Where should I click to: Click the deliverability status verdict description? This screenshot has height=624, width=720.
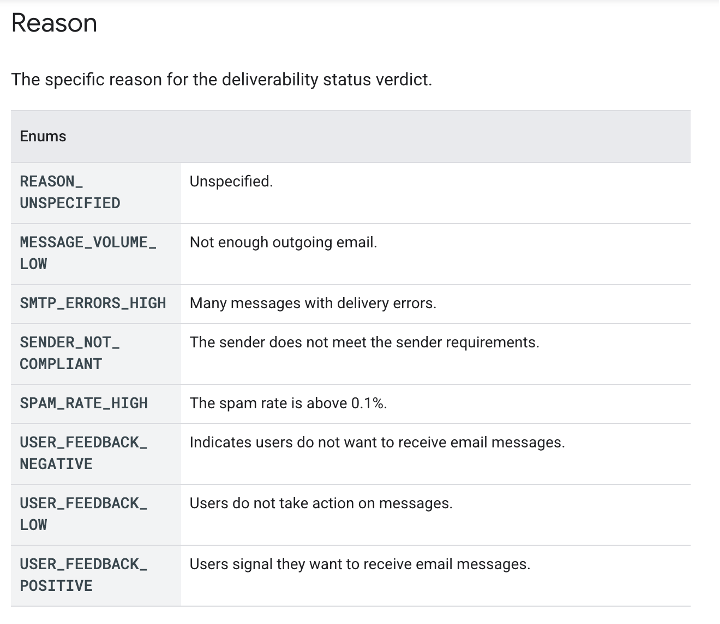point(221,79)
